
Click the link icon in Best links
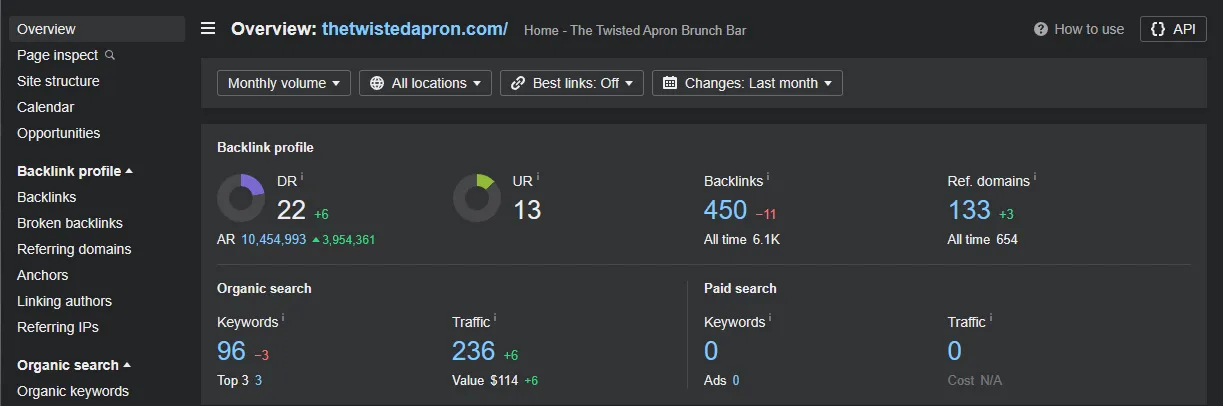click(518, 83)
